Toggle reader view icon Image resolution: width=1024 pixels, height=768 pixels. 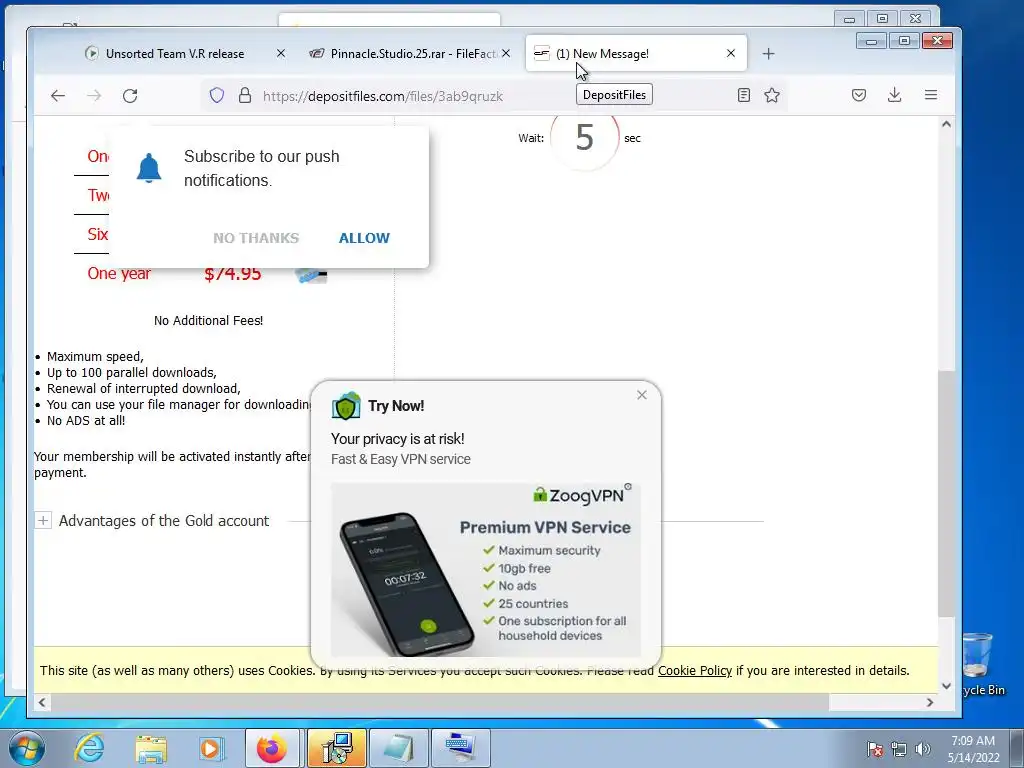pyautogui.click(x=744, y=95)
